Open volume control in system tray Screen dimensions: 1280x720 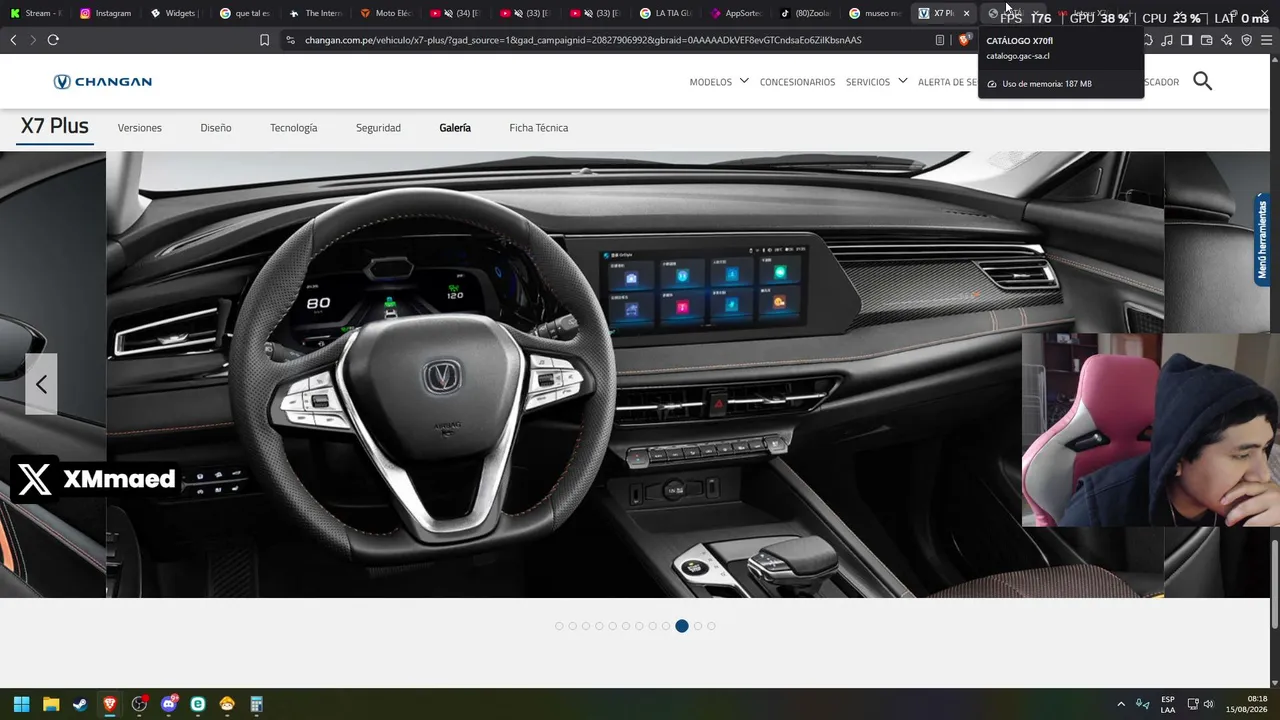click(x=1208, y=704)
